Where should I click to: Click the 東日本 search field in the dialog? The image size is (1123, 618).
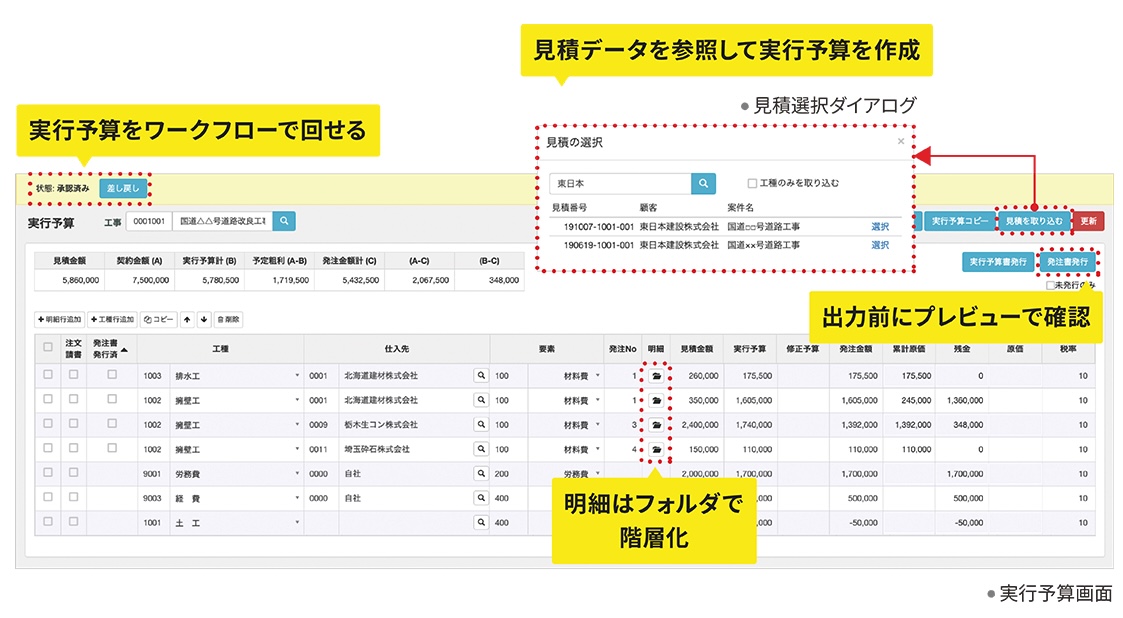[x=621, y=183]
